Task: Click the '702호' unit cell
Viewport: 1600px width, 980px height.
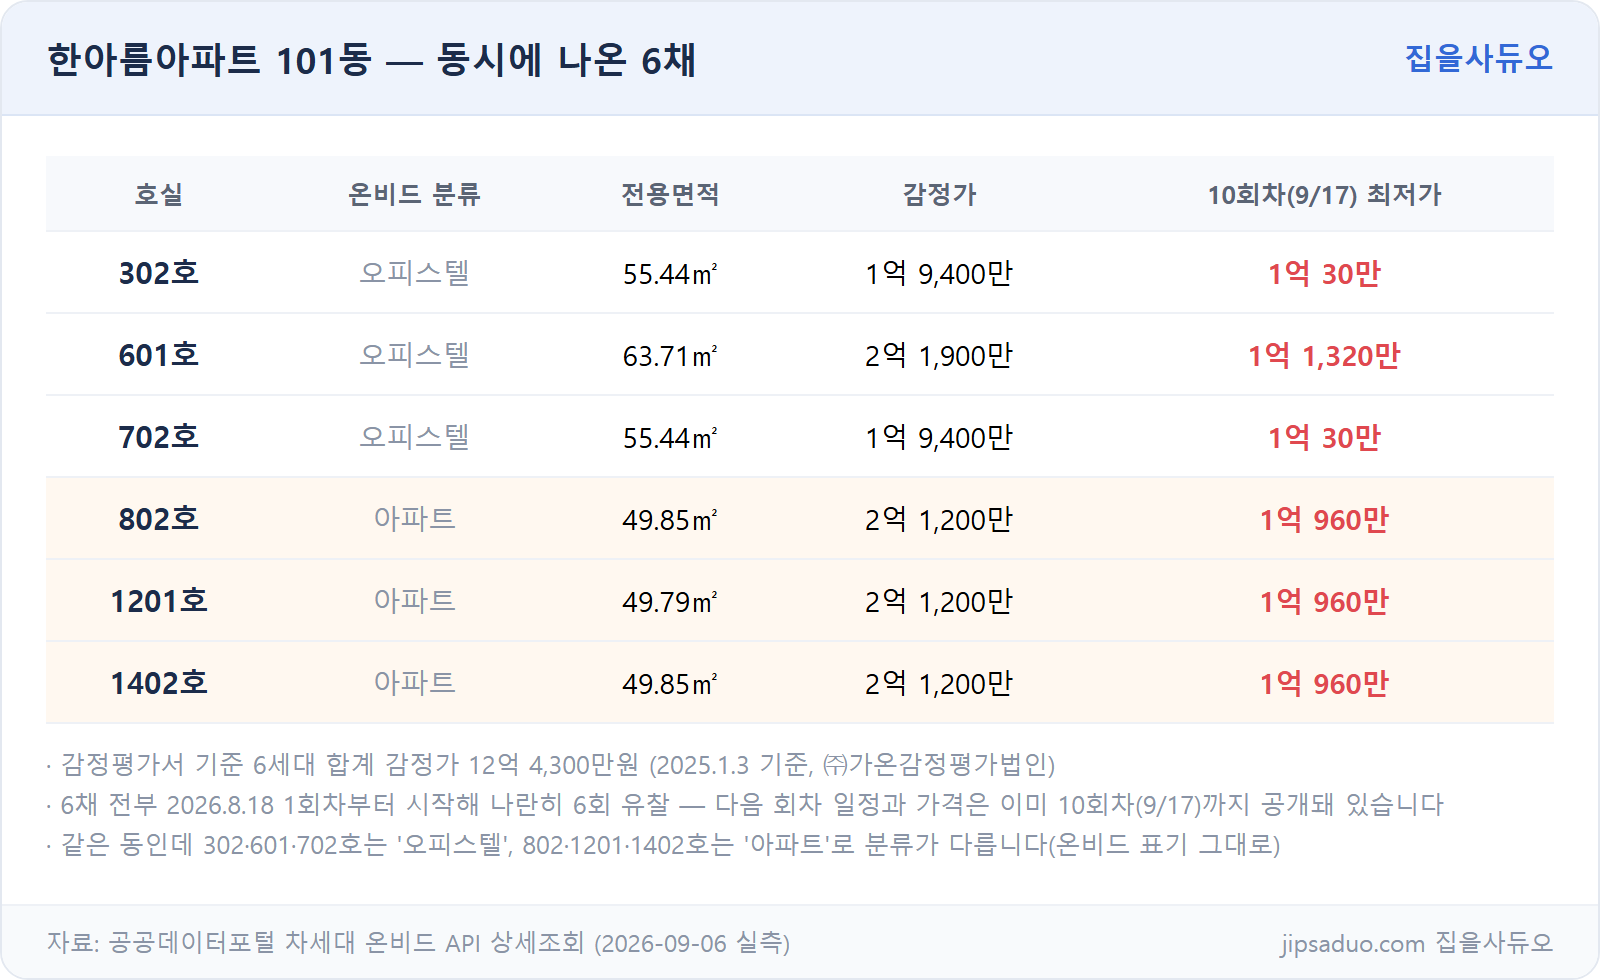Action: 159,437
